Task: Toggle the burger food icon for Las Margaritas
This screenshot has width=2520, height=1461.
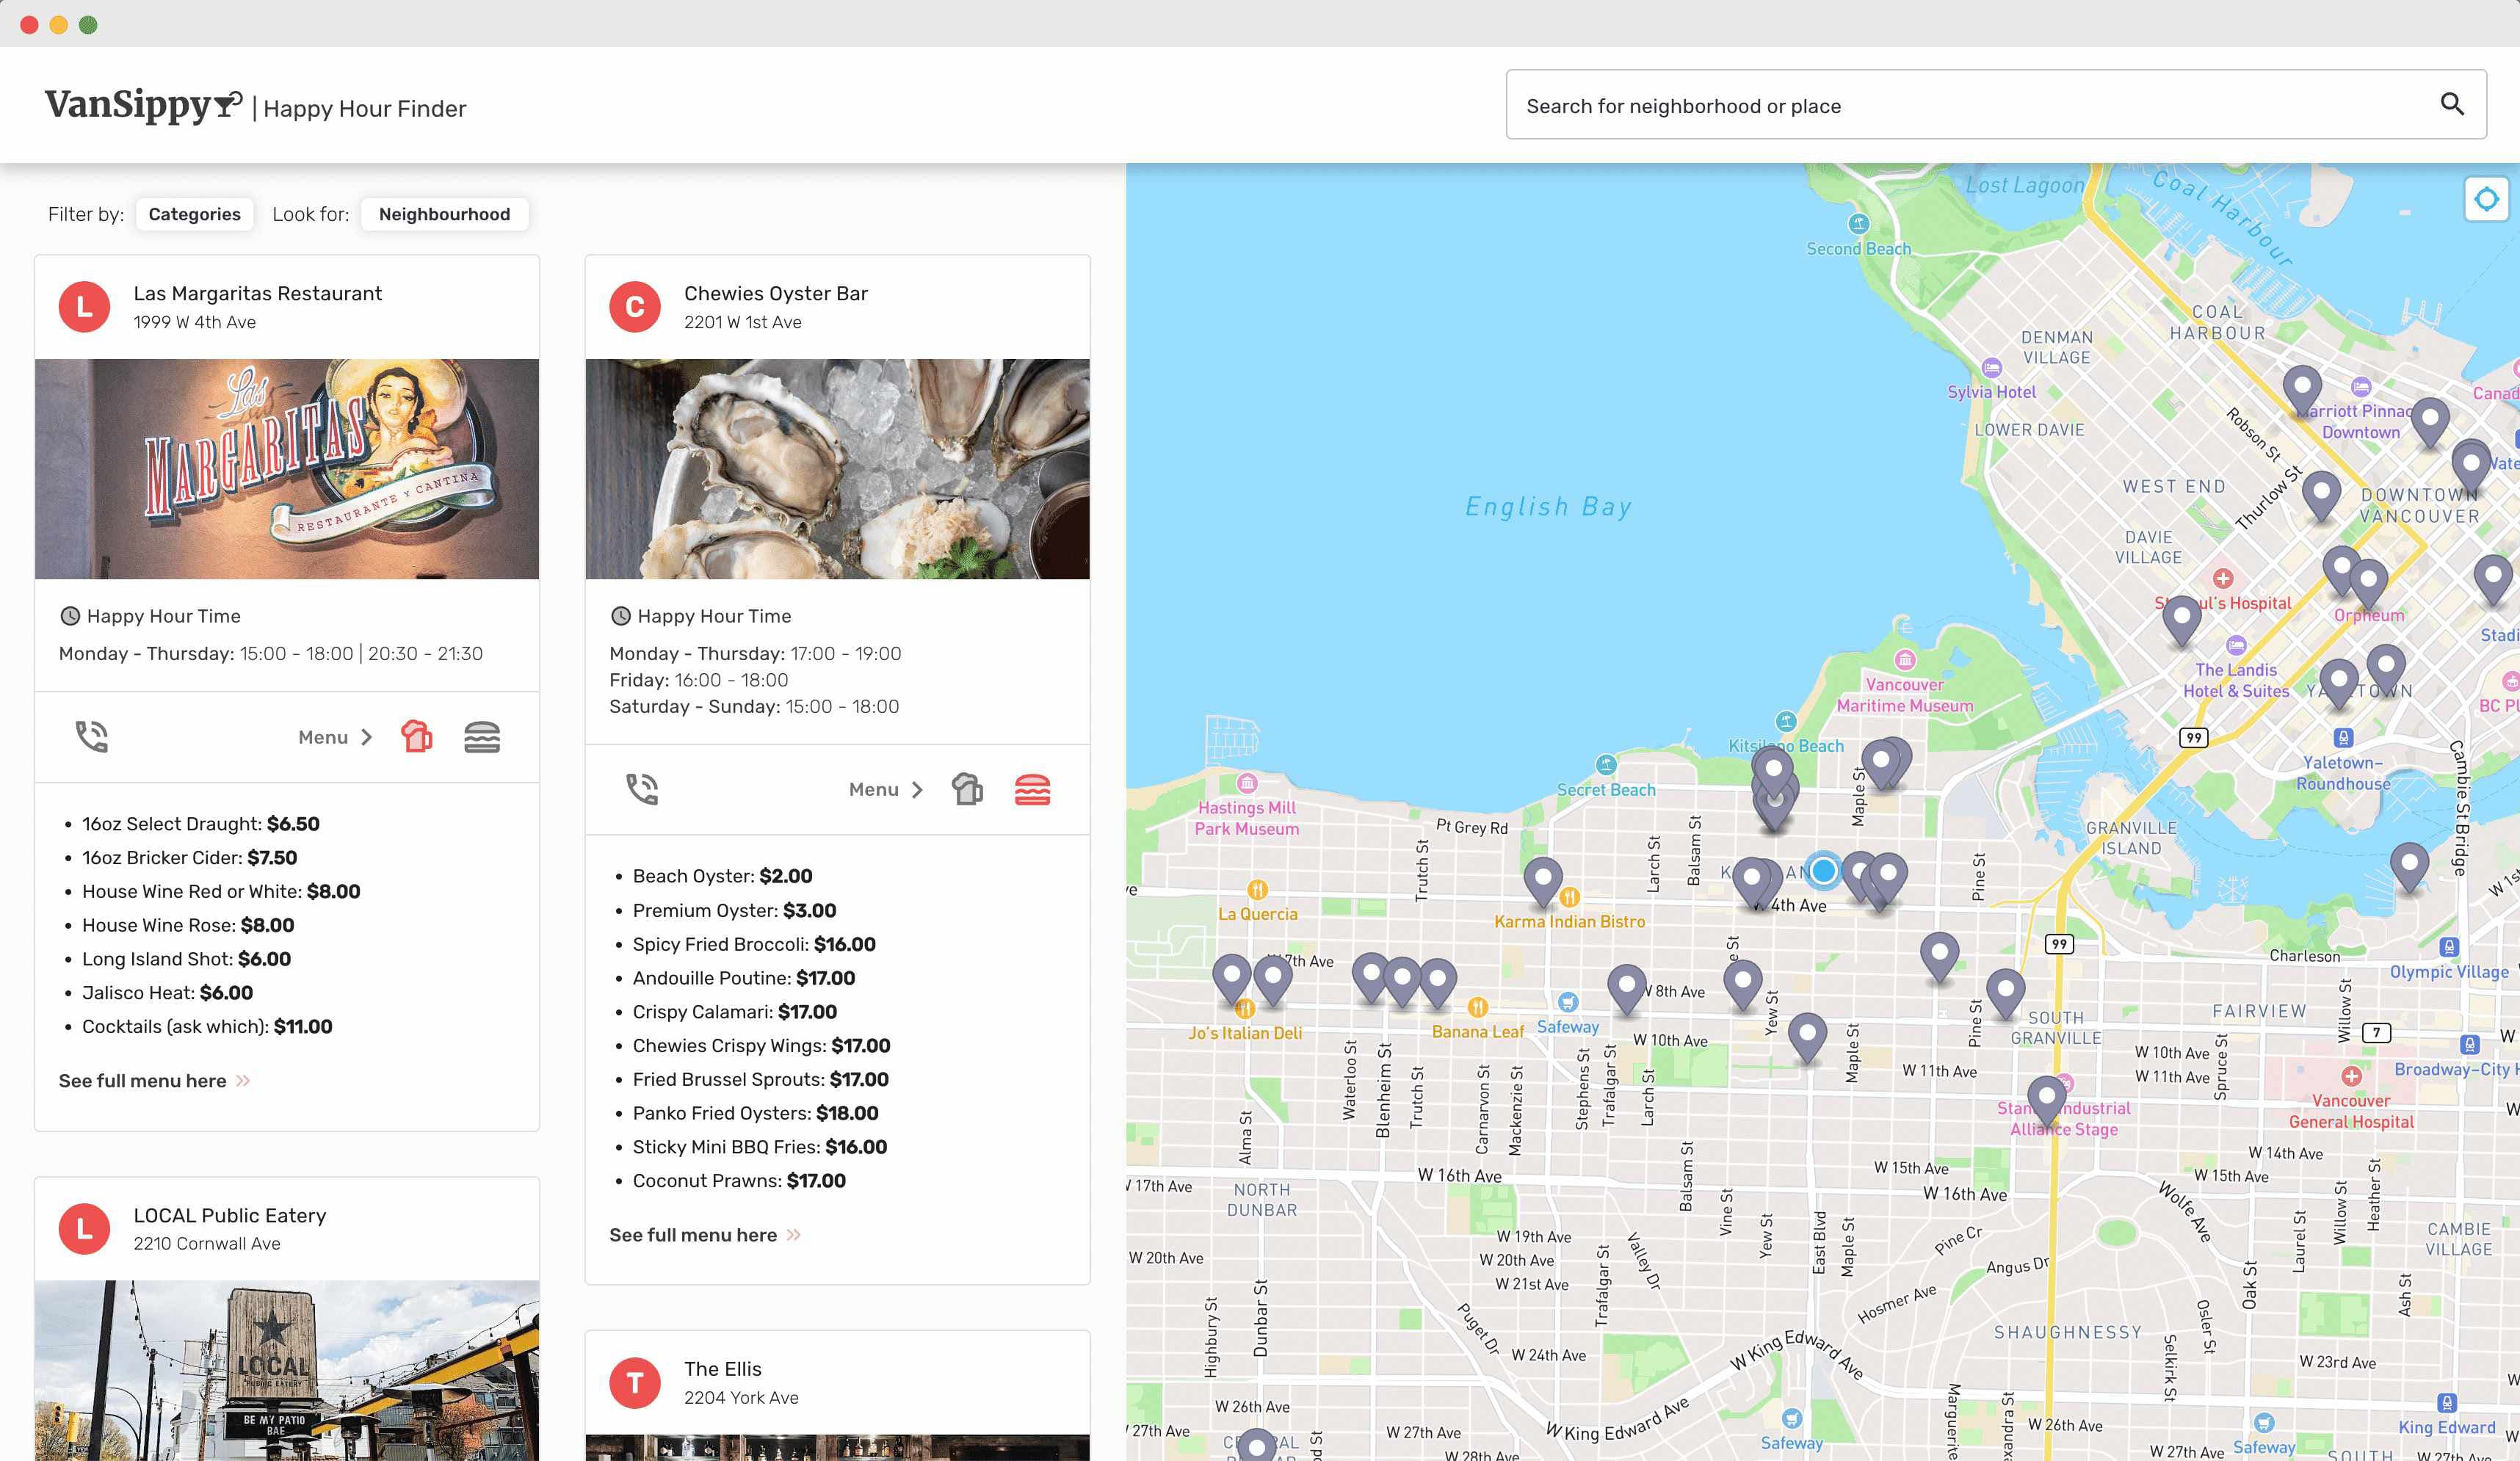Action: (x=482, y=737)
